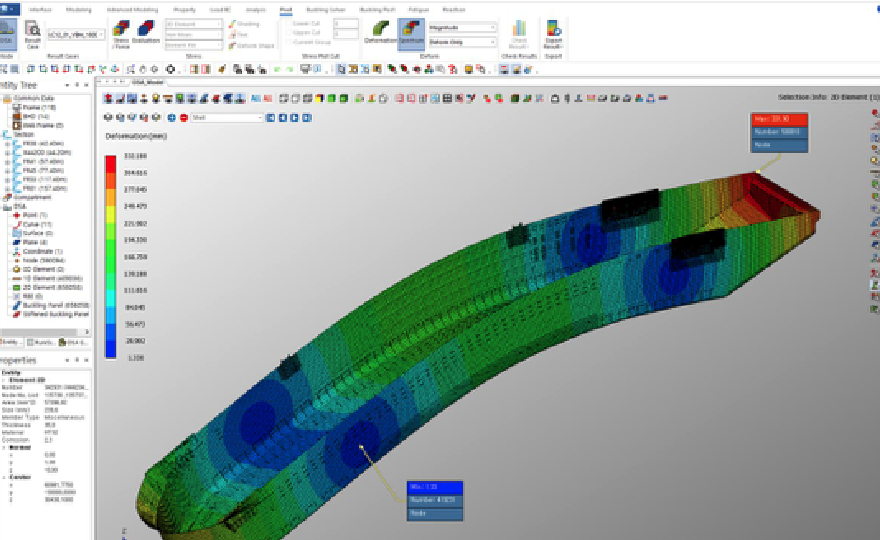
Task: Select 2D Element in the entity tree
Action: 38,287
